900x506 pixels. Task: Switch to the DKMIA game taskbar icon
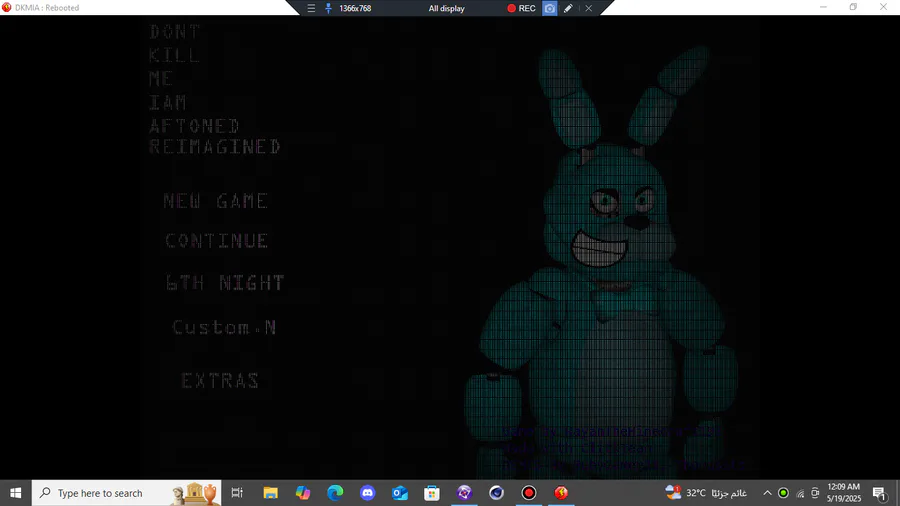pyautogui.click(x=561, y=493)
